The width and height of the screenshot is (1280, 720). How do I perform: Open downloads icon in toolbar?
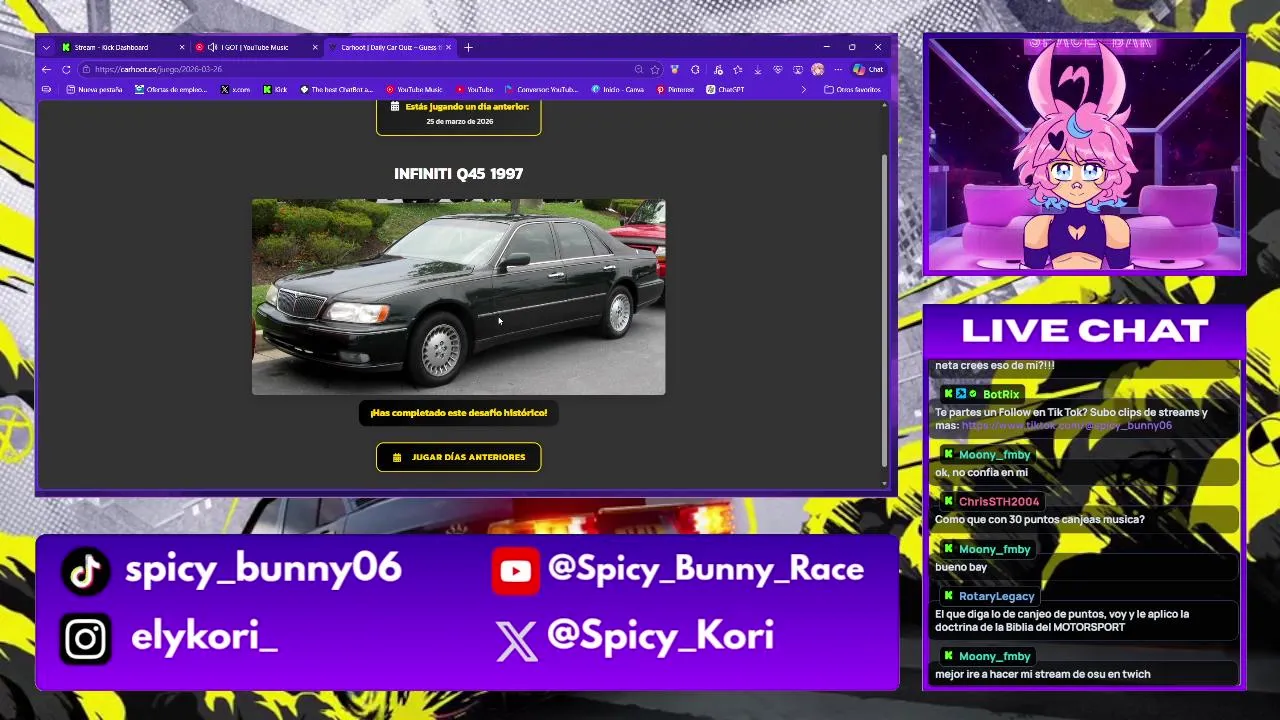(757, 69)
